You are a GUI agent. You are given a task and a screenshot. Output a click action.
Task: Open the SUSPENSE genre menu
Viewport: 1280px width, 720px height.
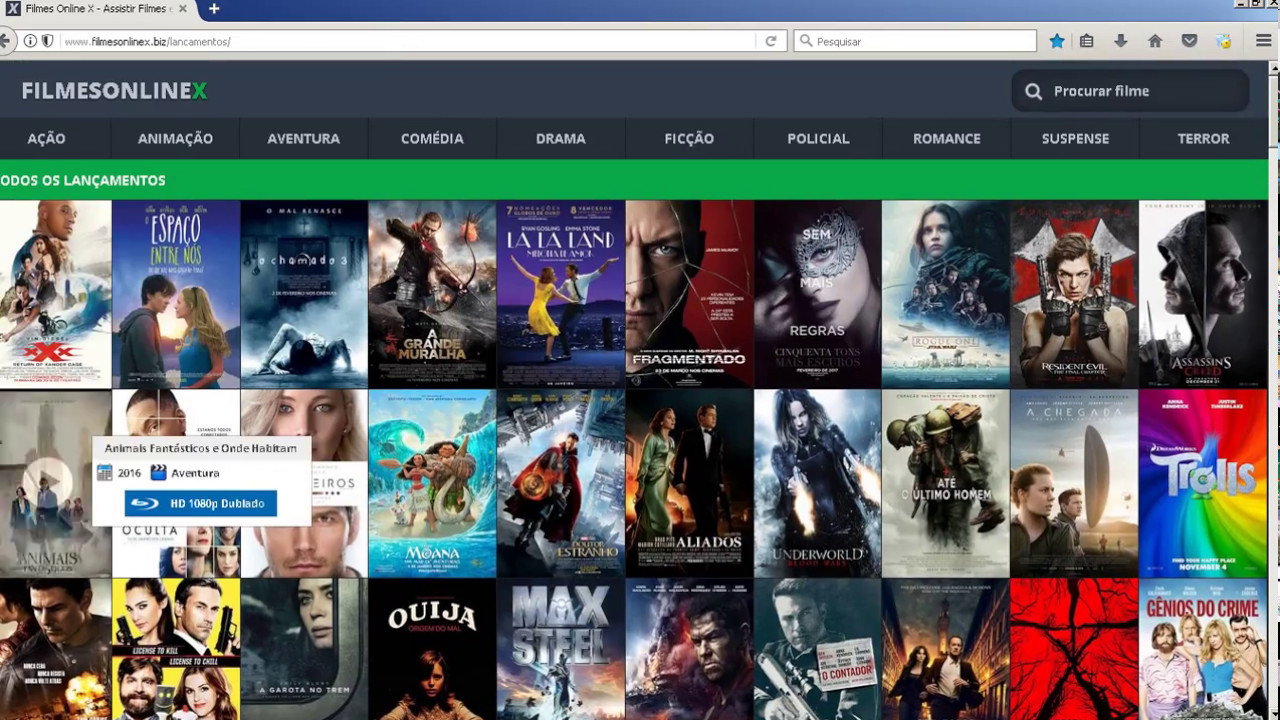click(1075, 139)
